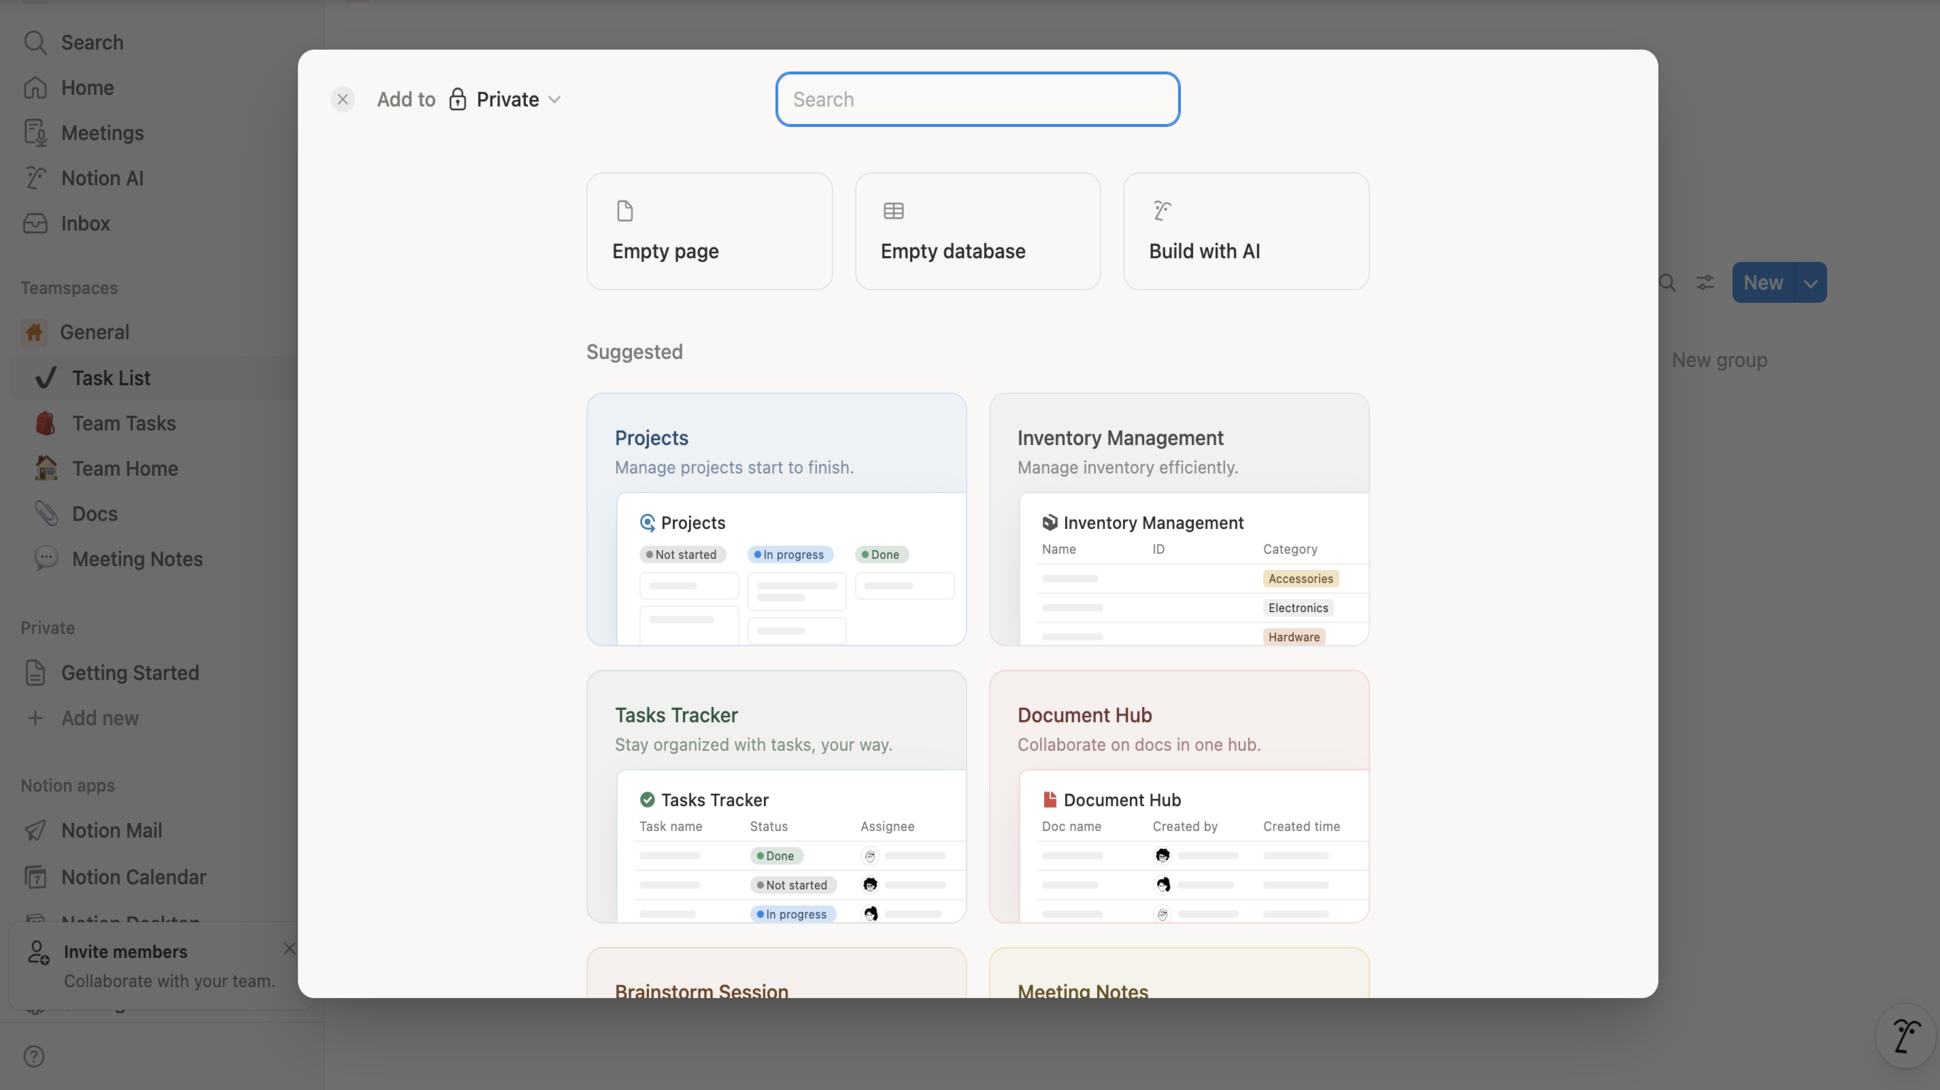Click the Search magnifier icon in the sidebar

[x=34, y=42]
